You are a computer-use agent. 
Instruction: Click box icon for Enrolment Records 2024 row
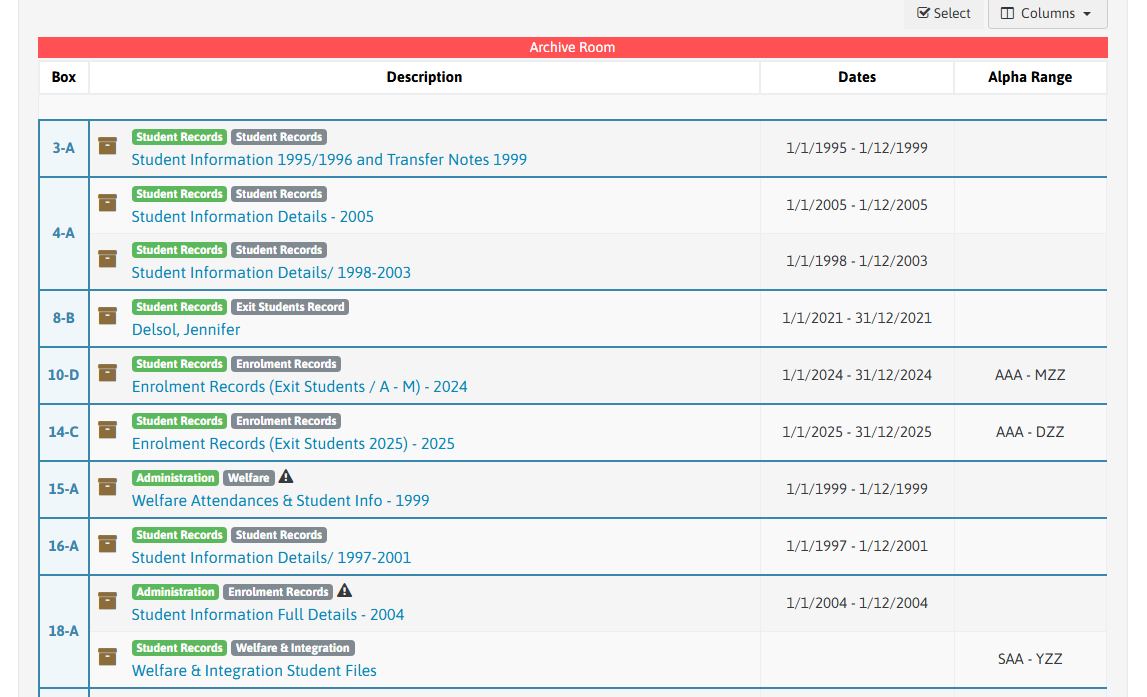click(108, 372)
